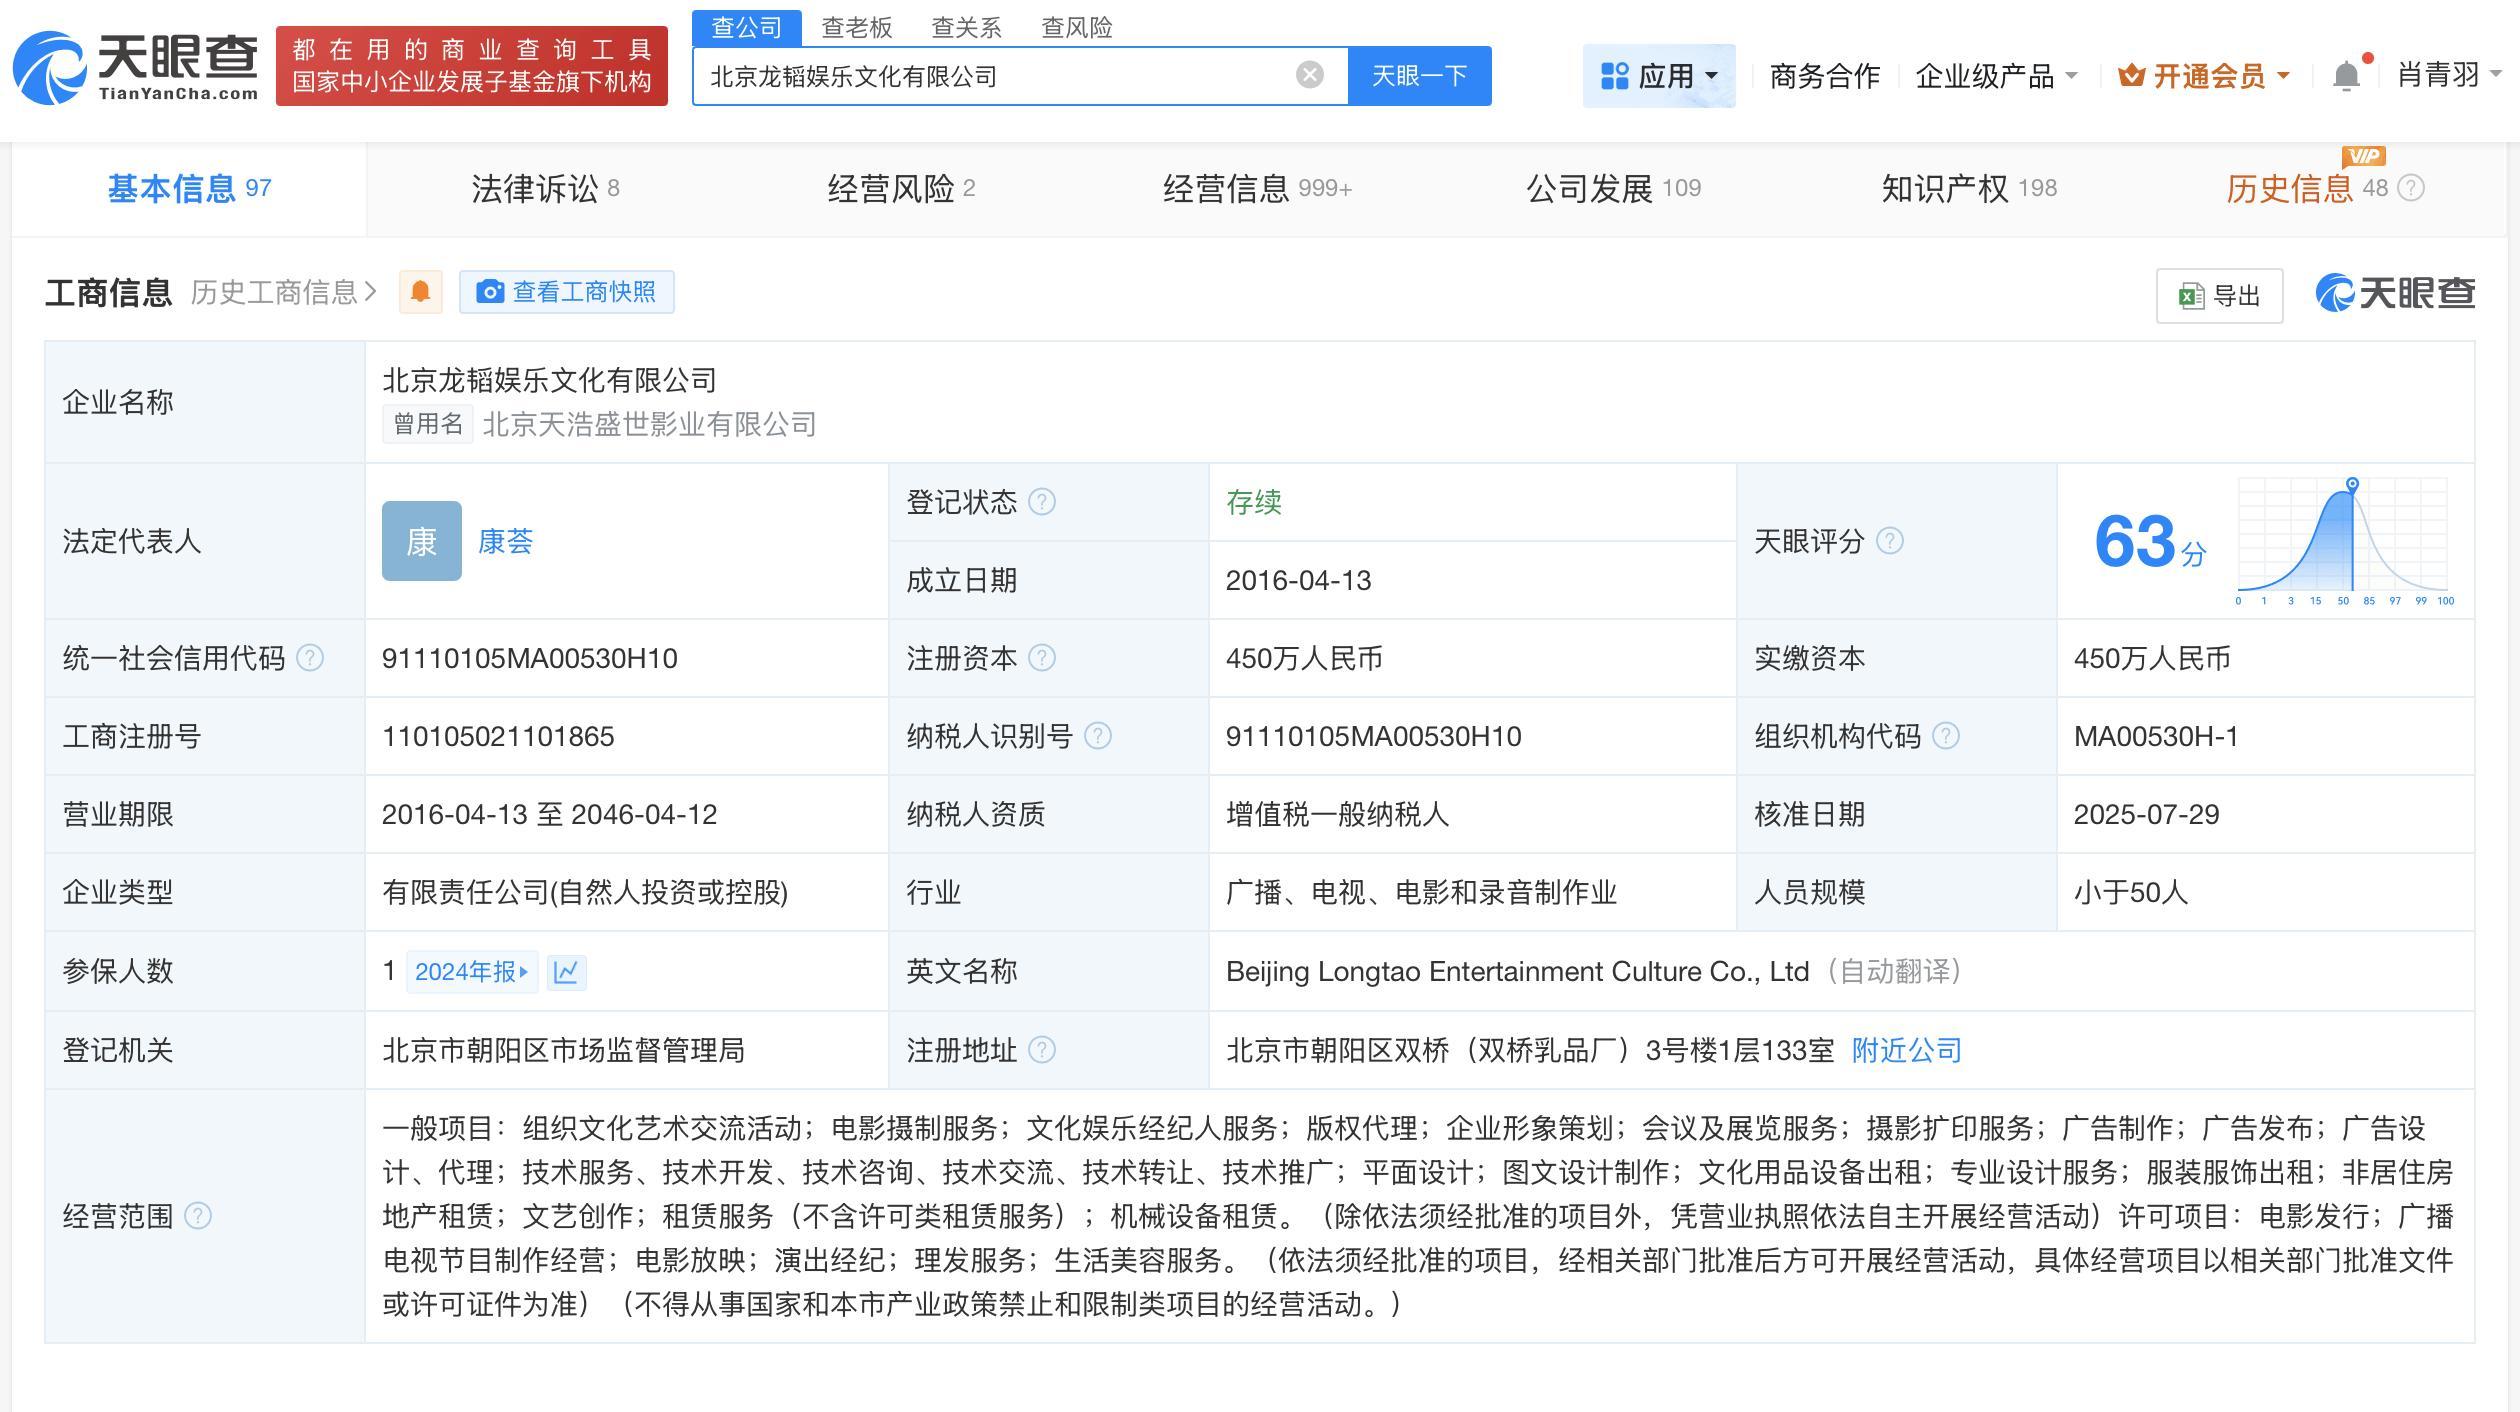Viewport: 2520px width, 1412px height.
Task: Click the 存续 status value
Action: click(x=1253, y=502)
